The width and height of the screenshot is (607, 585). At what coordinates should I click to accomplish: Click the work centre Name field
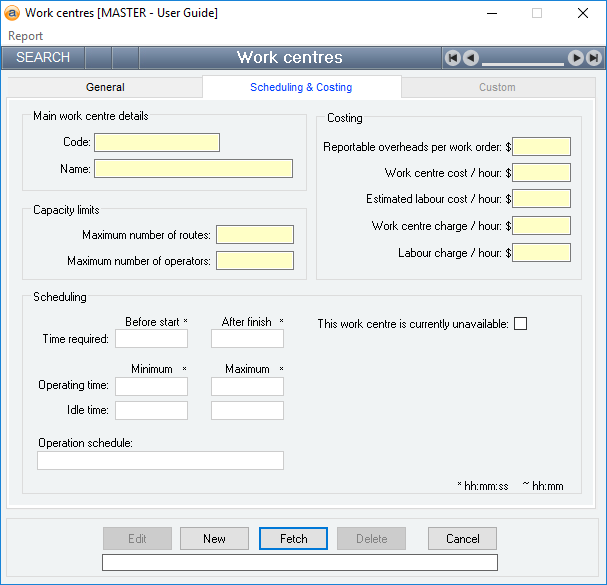pyautogui.click(x=193, y=168)
